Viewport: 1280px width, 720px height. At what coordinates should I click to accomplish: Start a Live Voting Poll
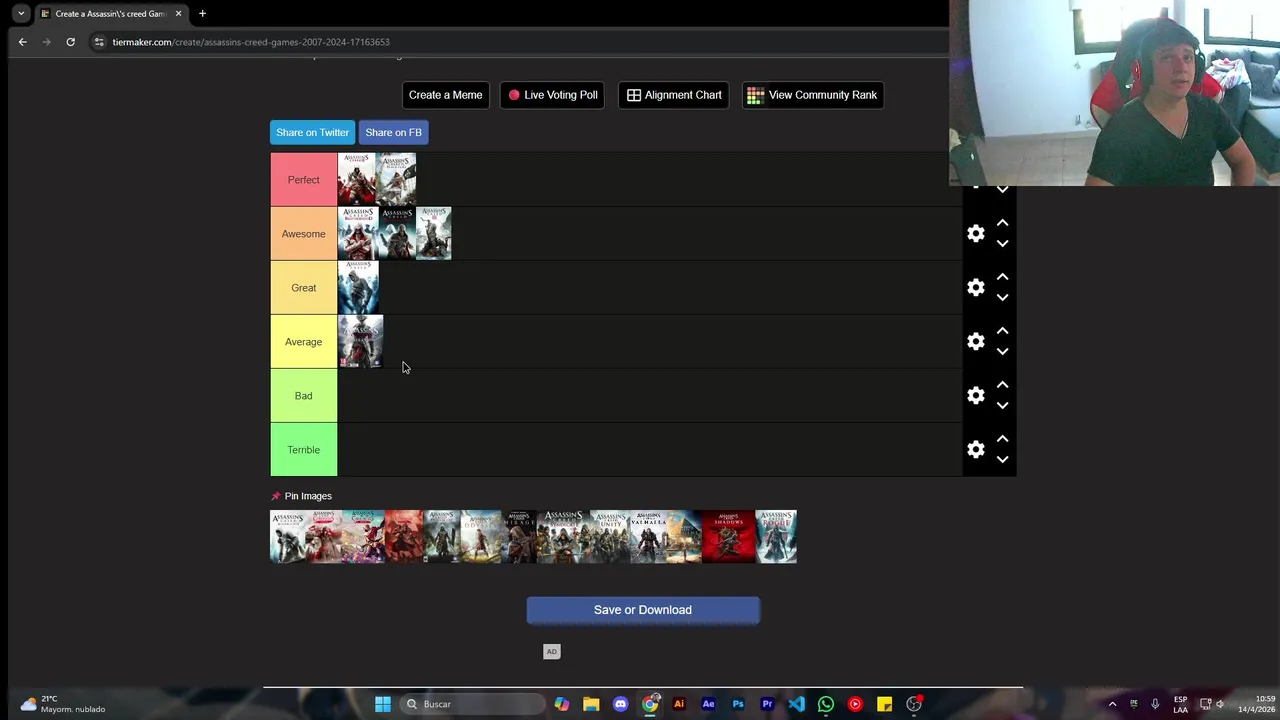coord(552,95)
